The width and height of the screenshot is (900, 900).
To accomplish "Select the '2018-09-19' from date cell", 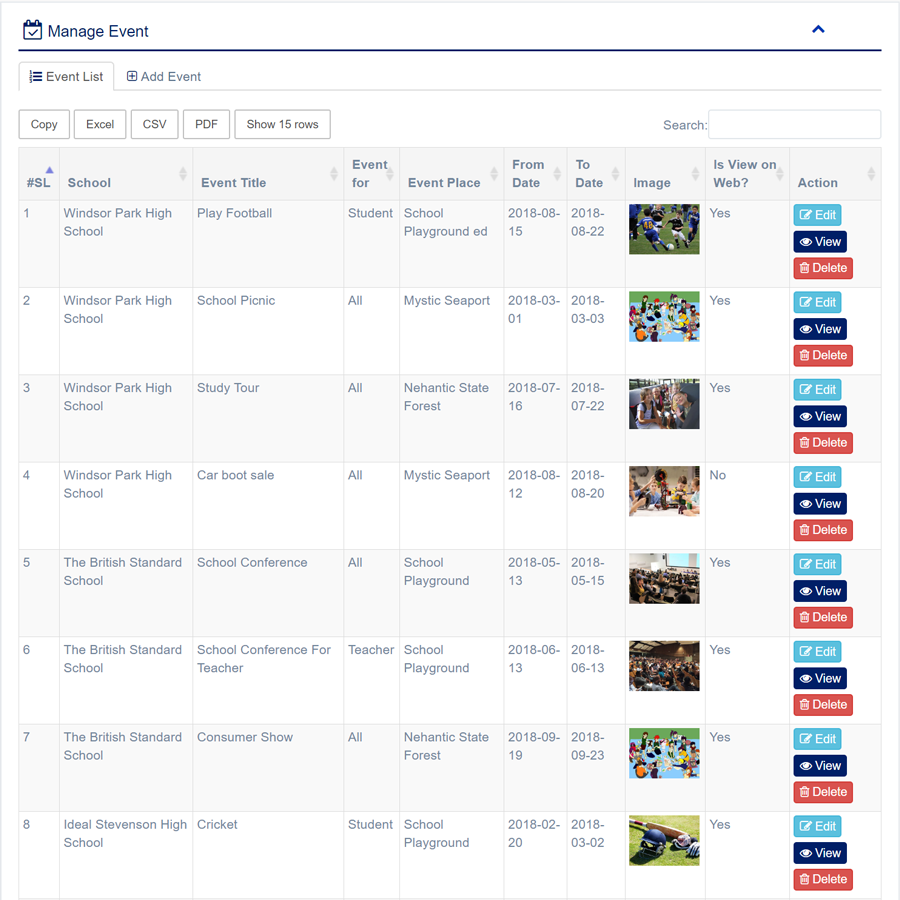I will (536, 767).
